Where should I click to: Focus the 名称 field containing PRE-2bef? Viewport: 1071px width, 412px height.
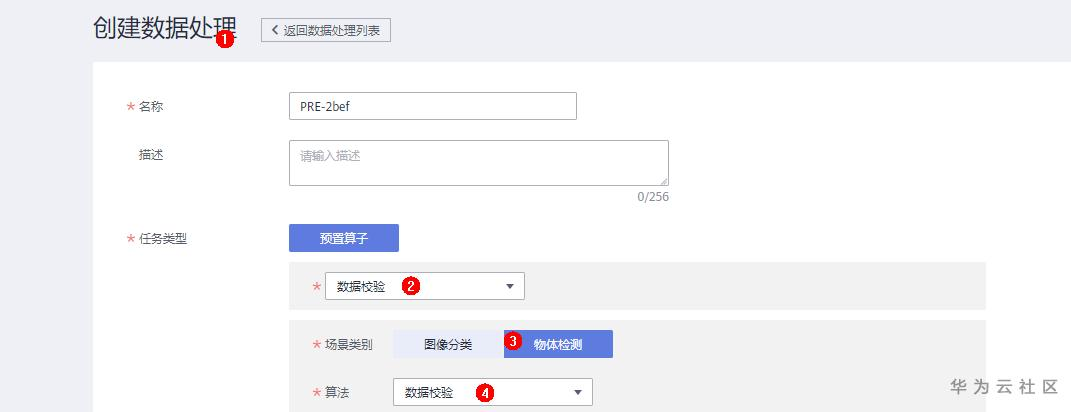click(x=432, y=106)
